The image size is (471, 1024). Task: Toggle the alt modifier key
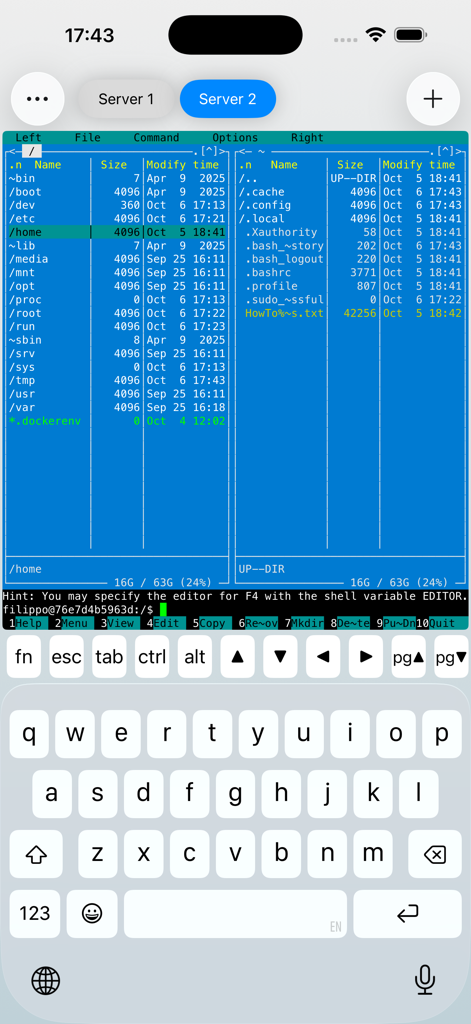click(x=195, y=656)
